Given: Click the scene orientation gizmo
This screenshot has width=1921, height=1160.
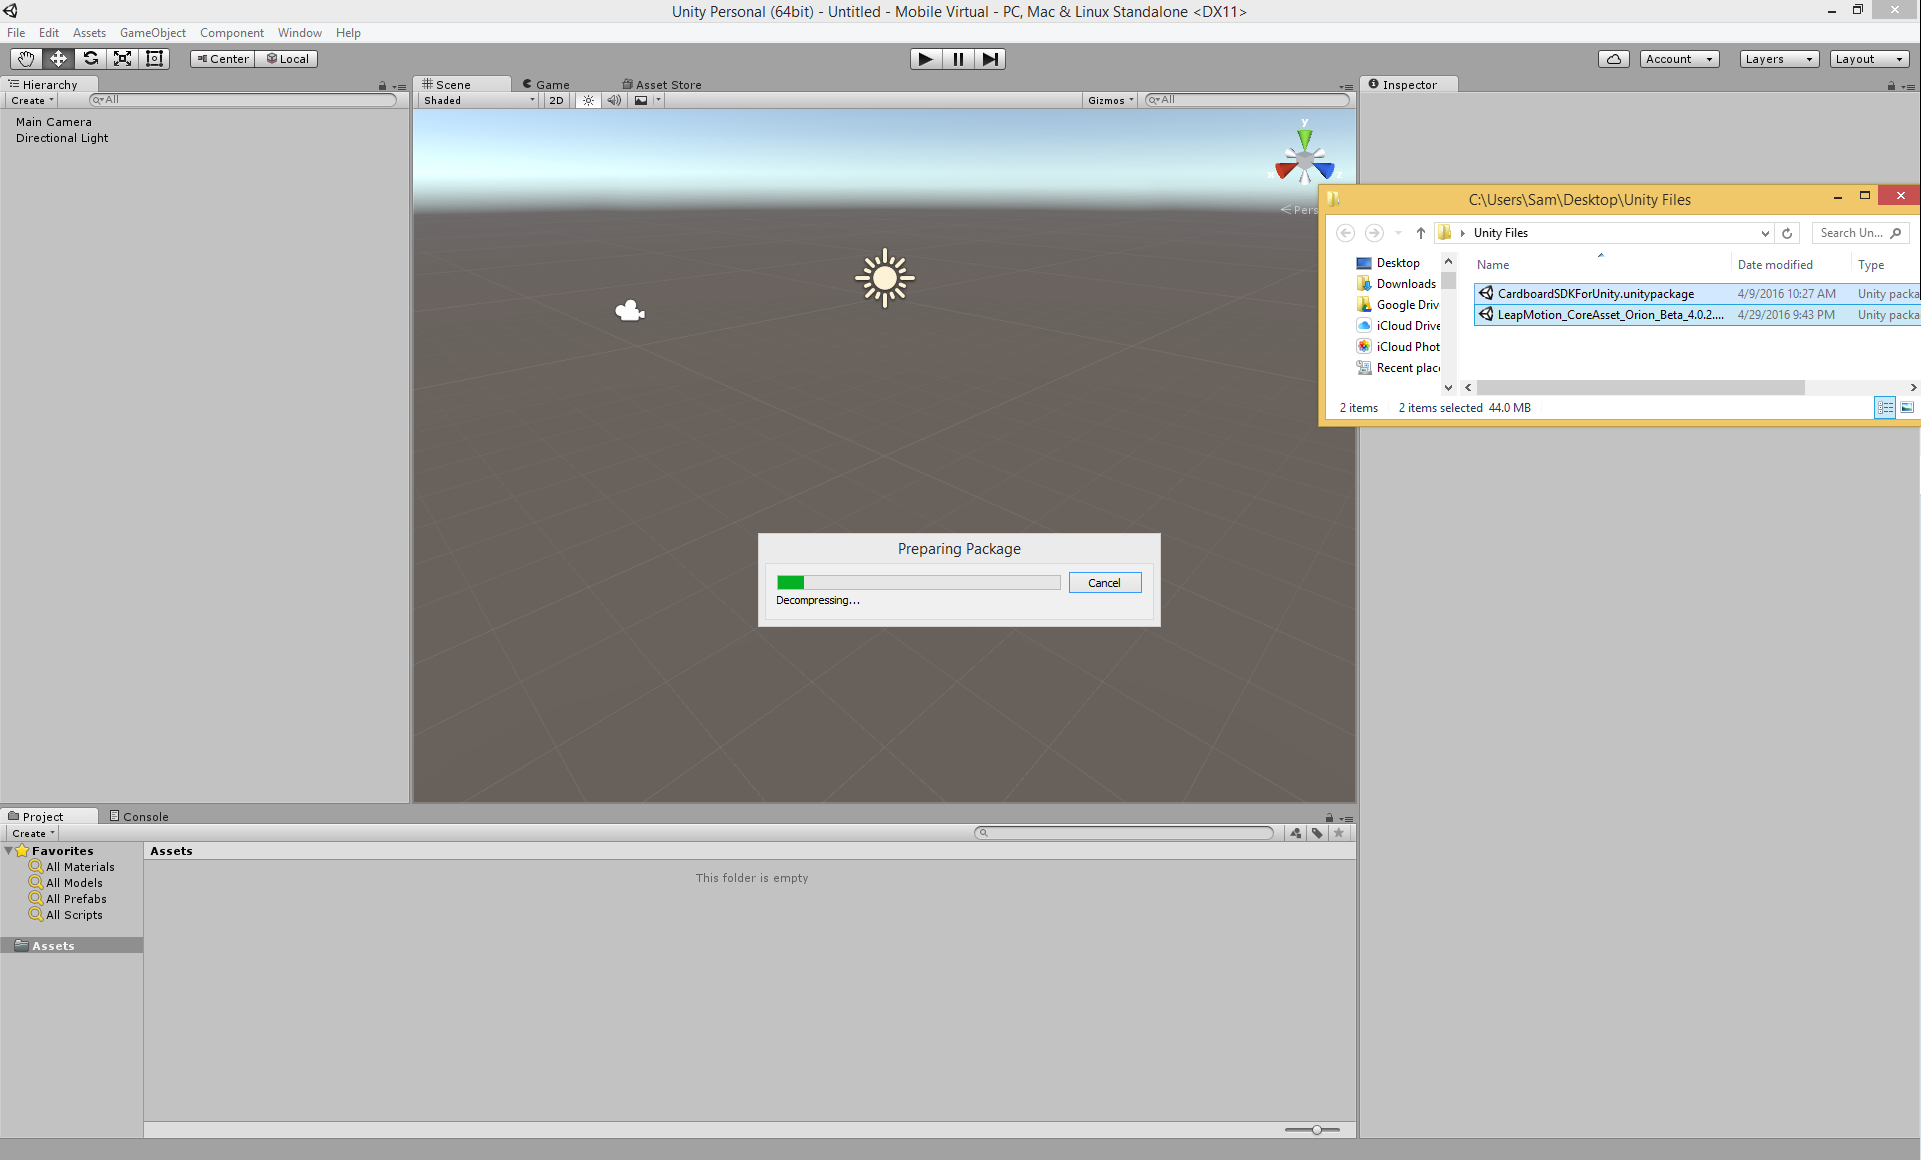Looking at the screenshot, I should (1304, 158).
